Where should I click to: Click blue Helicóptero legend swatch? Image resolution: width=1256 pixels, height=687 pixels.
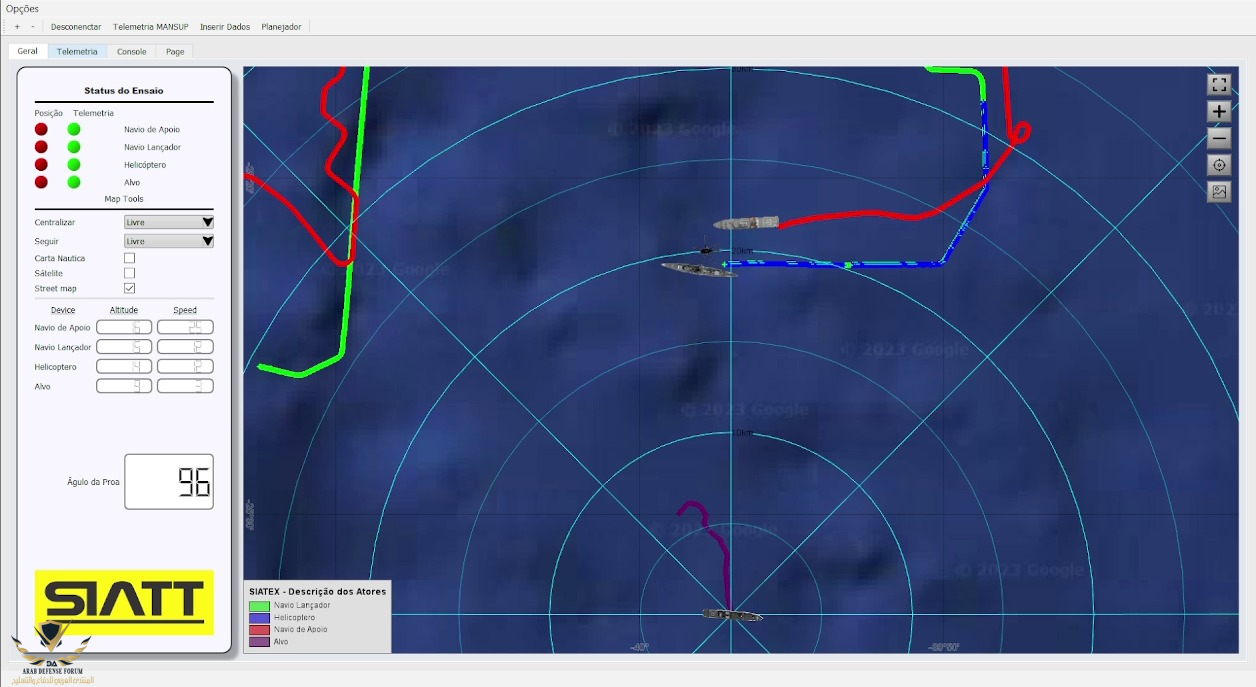259,617
